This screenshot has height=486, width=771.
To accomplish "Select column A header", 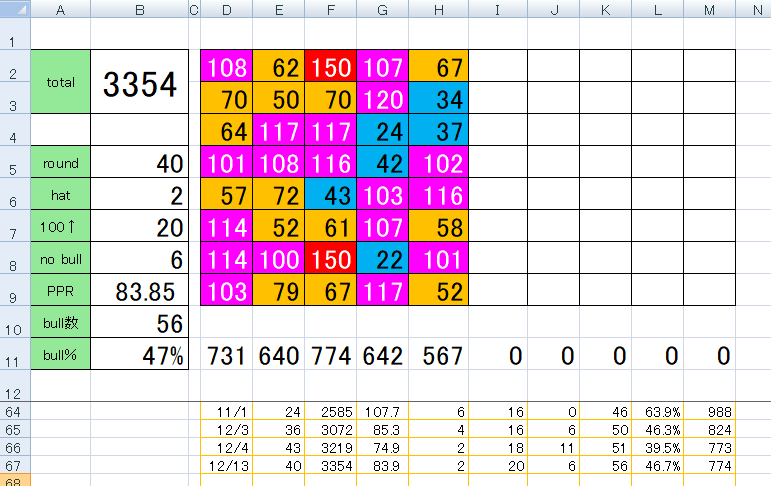I will [x=60, y=9].
